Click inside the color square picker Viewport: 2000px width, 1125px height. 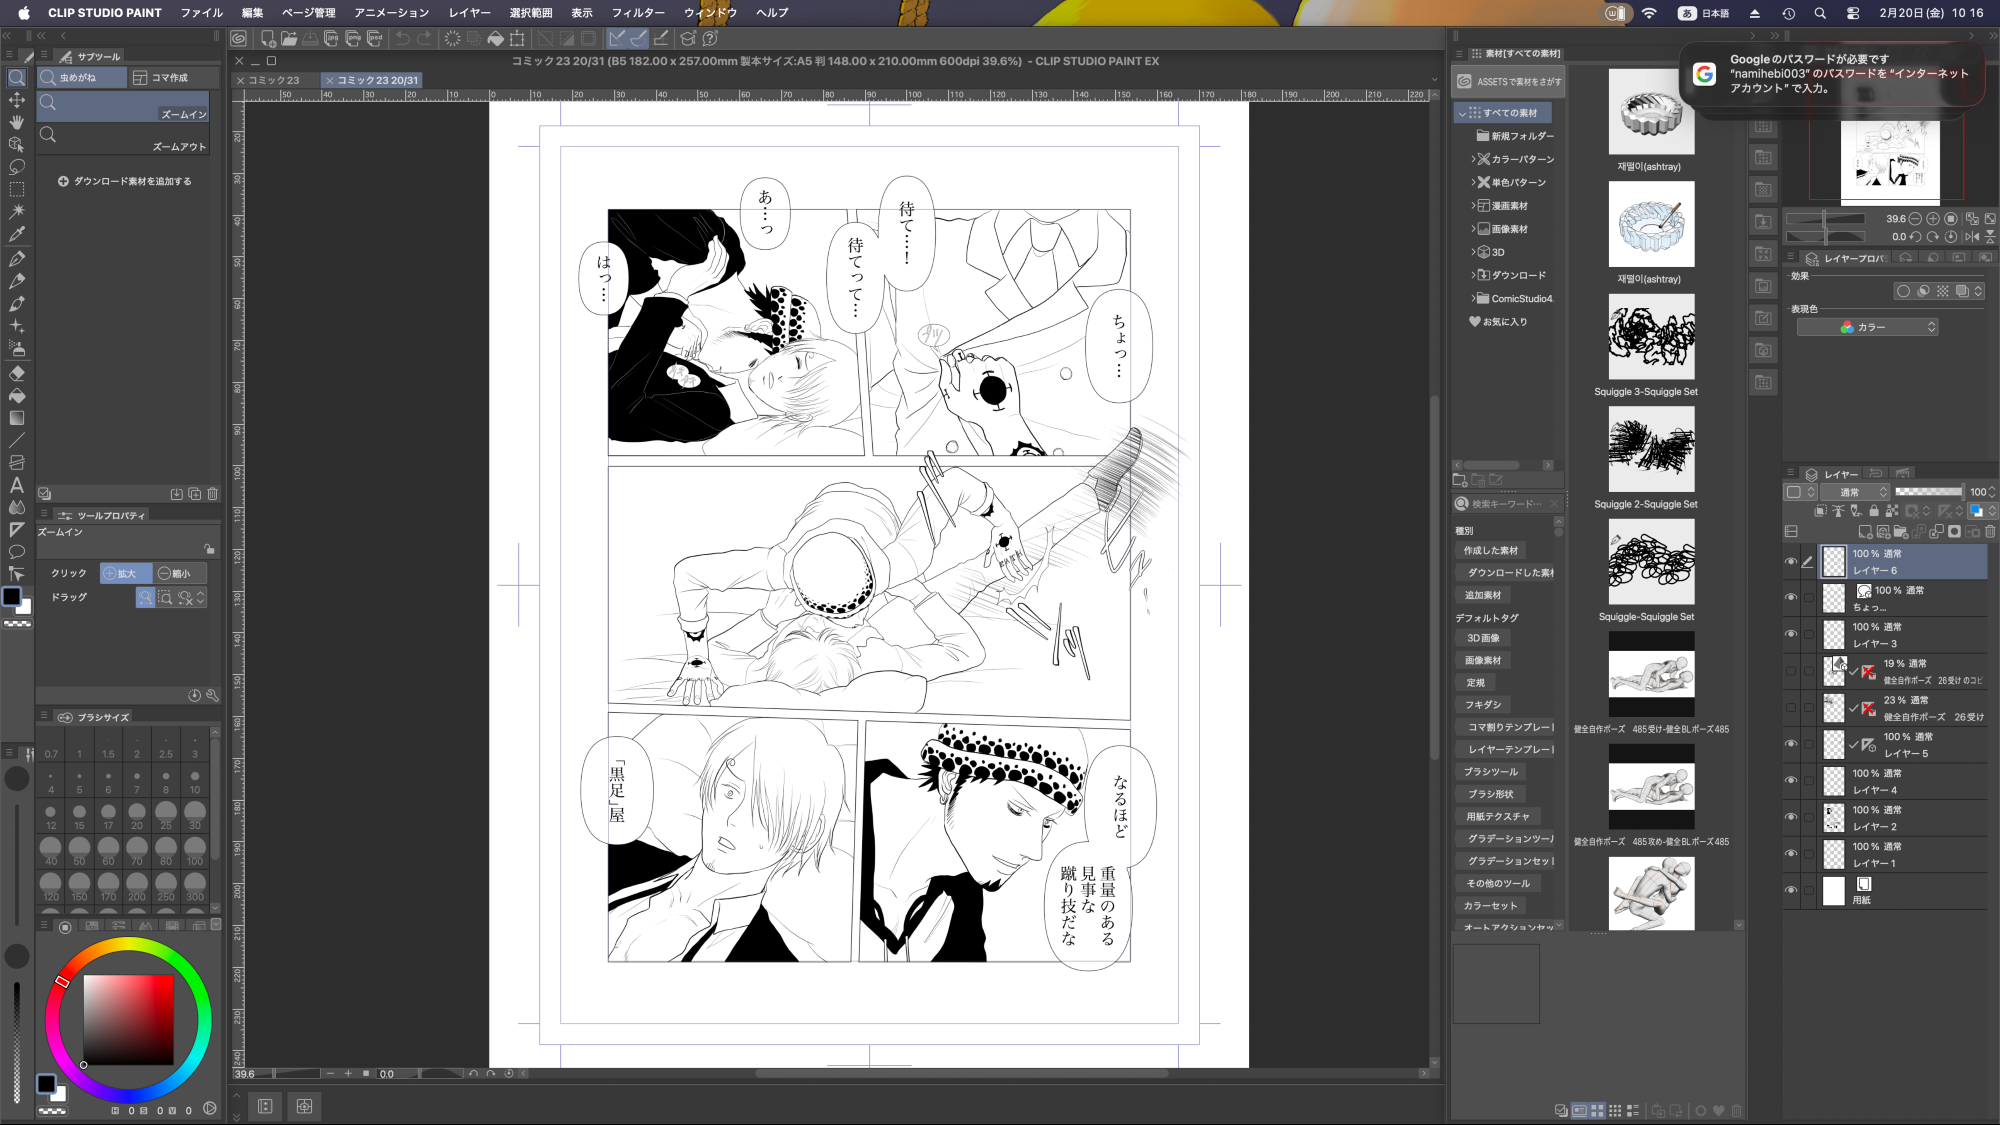coord(128,1020)
